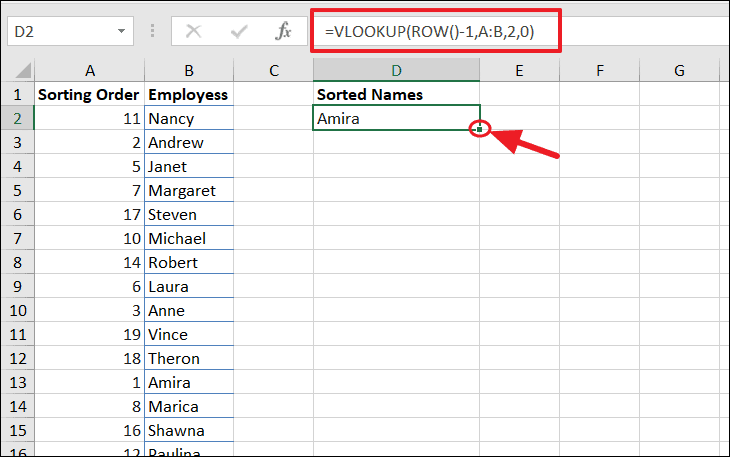
Task: Click the fill handle of cell D2
Action: [480, 129]
